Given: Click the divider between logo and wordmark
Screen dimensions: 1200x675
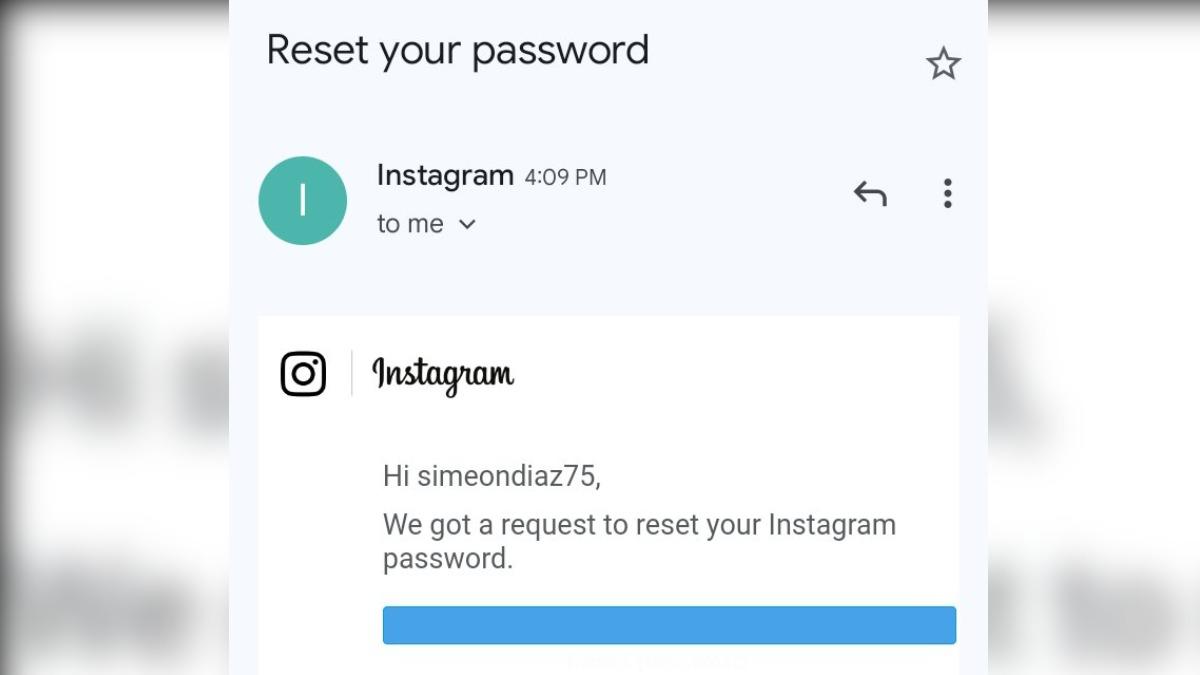Looking at the screenshot, I should (351, 374).
